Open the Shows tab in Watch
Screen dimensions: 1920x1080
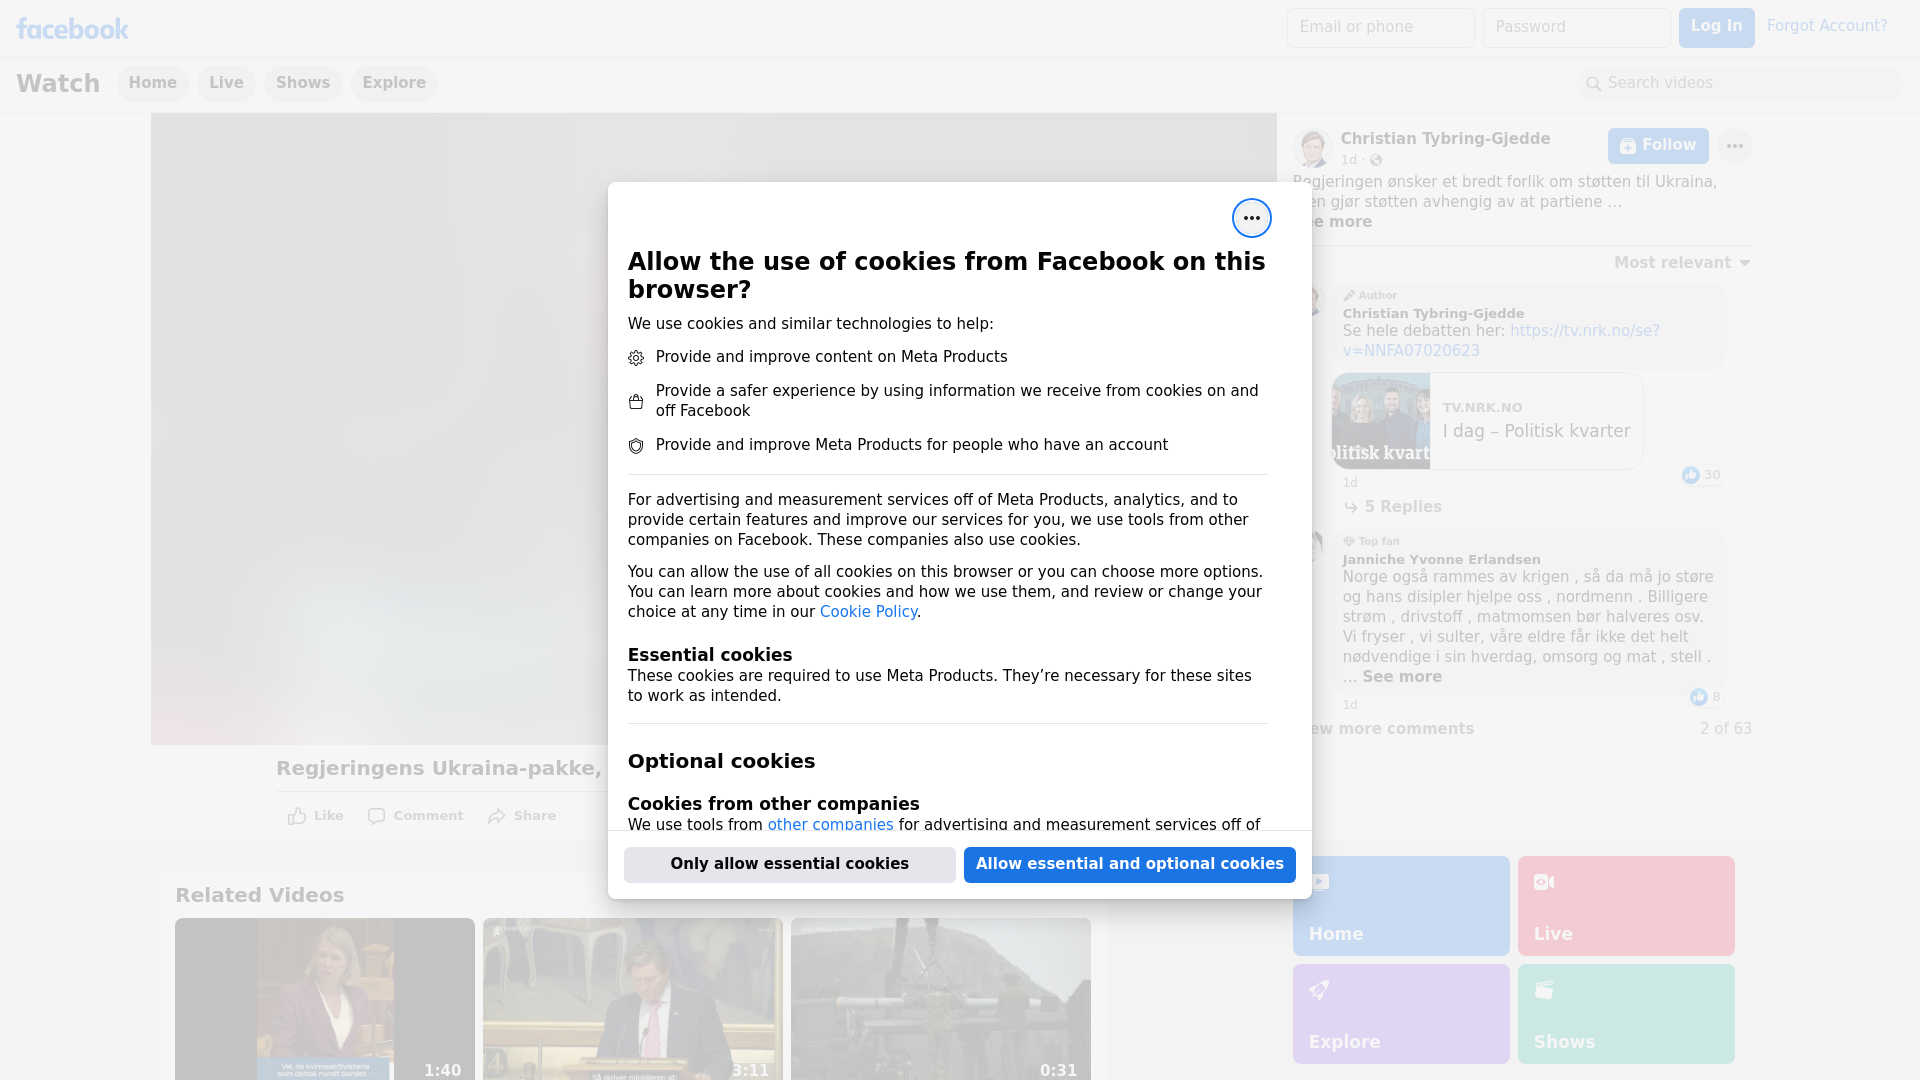click(x=303, y=83)
